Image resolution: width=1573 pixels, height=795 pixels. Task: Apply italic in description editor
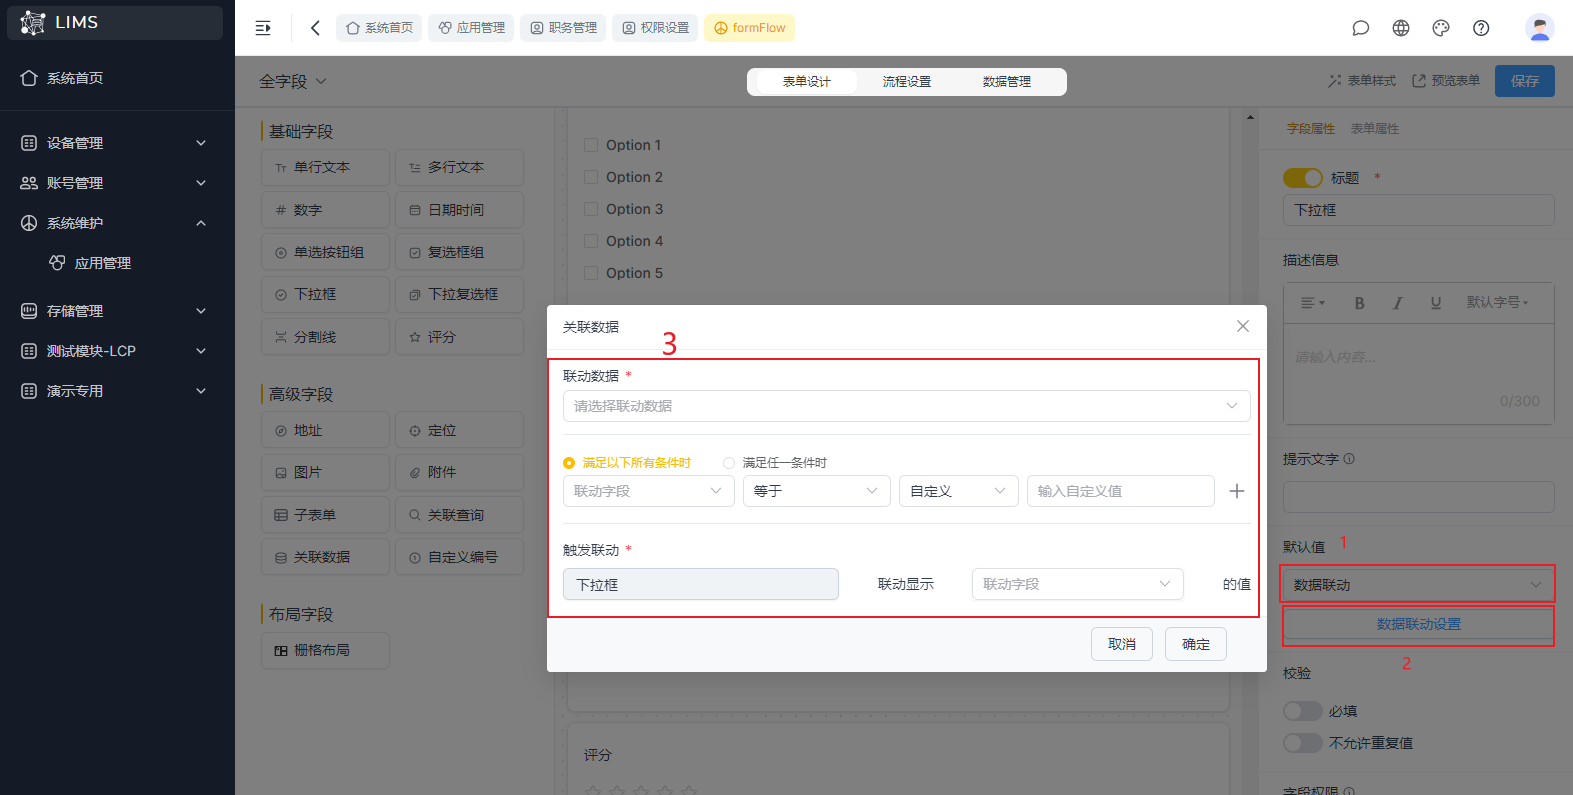(x=1397, y=303)
